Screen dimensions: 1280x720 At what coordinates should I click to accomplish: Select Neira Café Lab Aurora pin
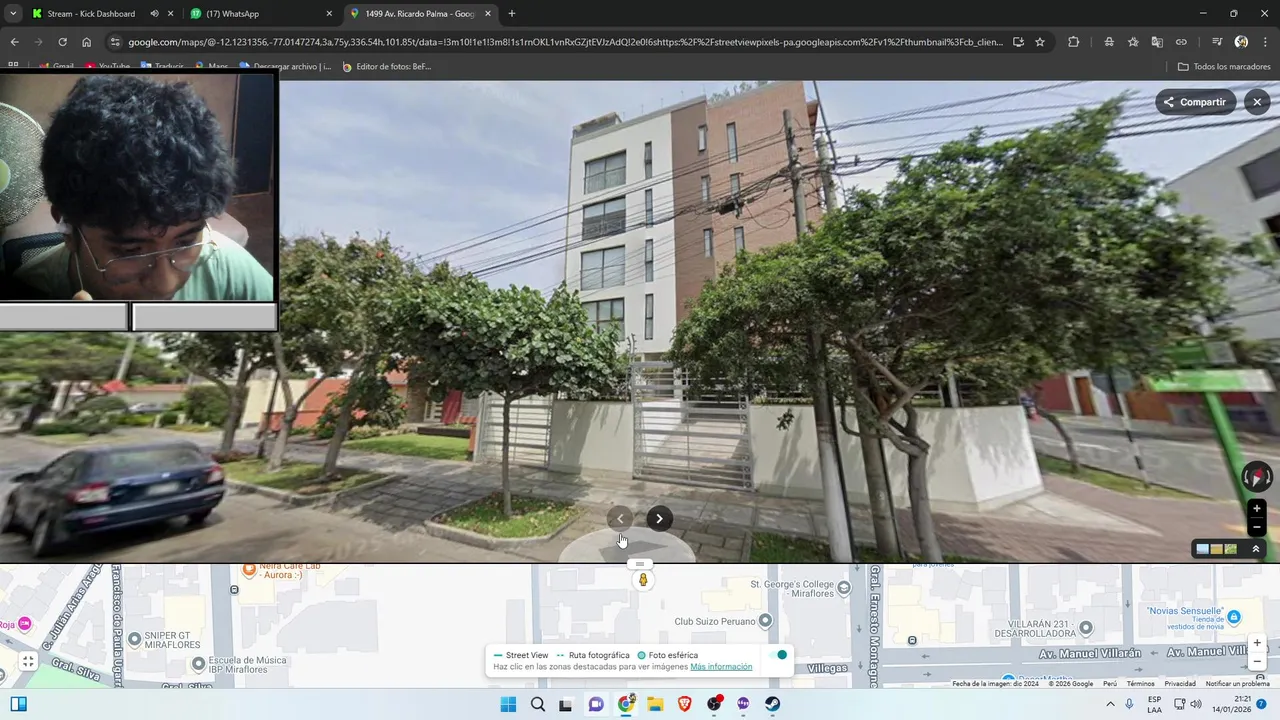[249, 570]
